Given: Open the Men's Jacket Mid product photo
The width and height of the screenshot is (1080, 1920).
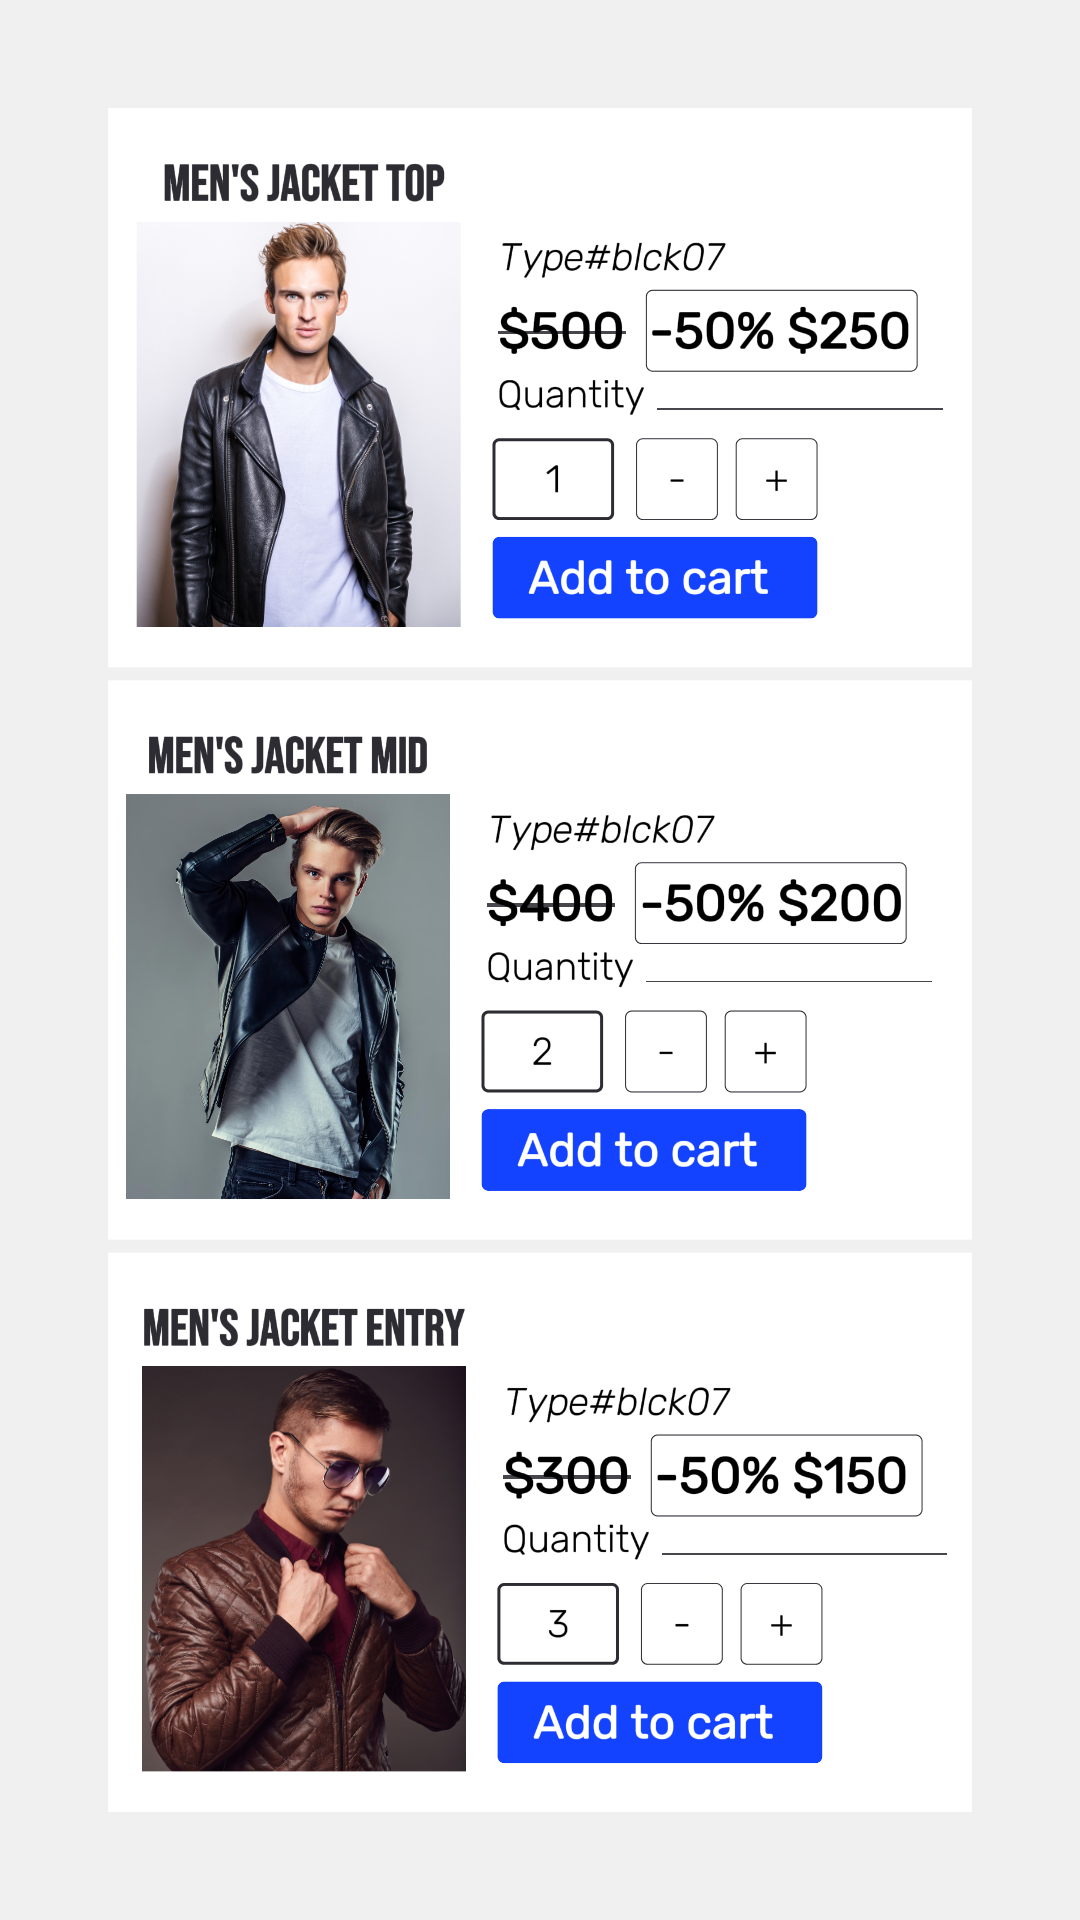Looking at the screenshot, I should 288,997.
